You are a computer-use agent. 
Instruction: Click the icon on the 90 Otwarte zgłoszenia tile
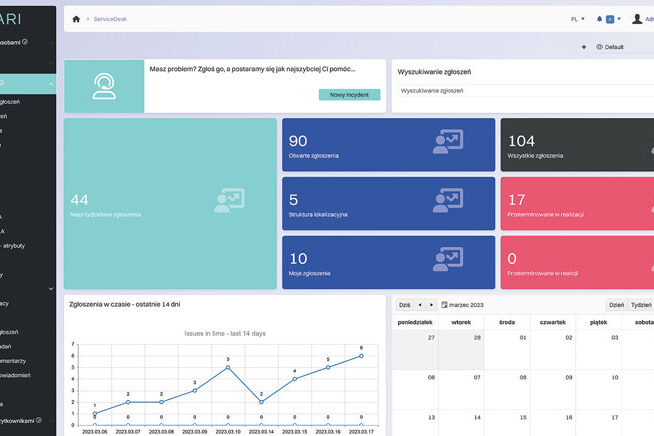pyautogui.click(x=447, y=142)
